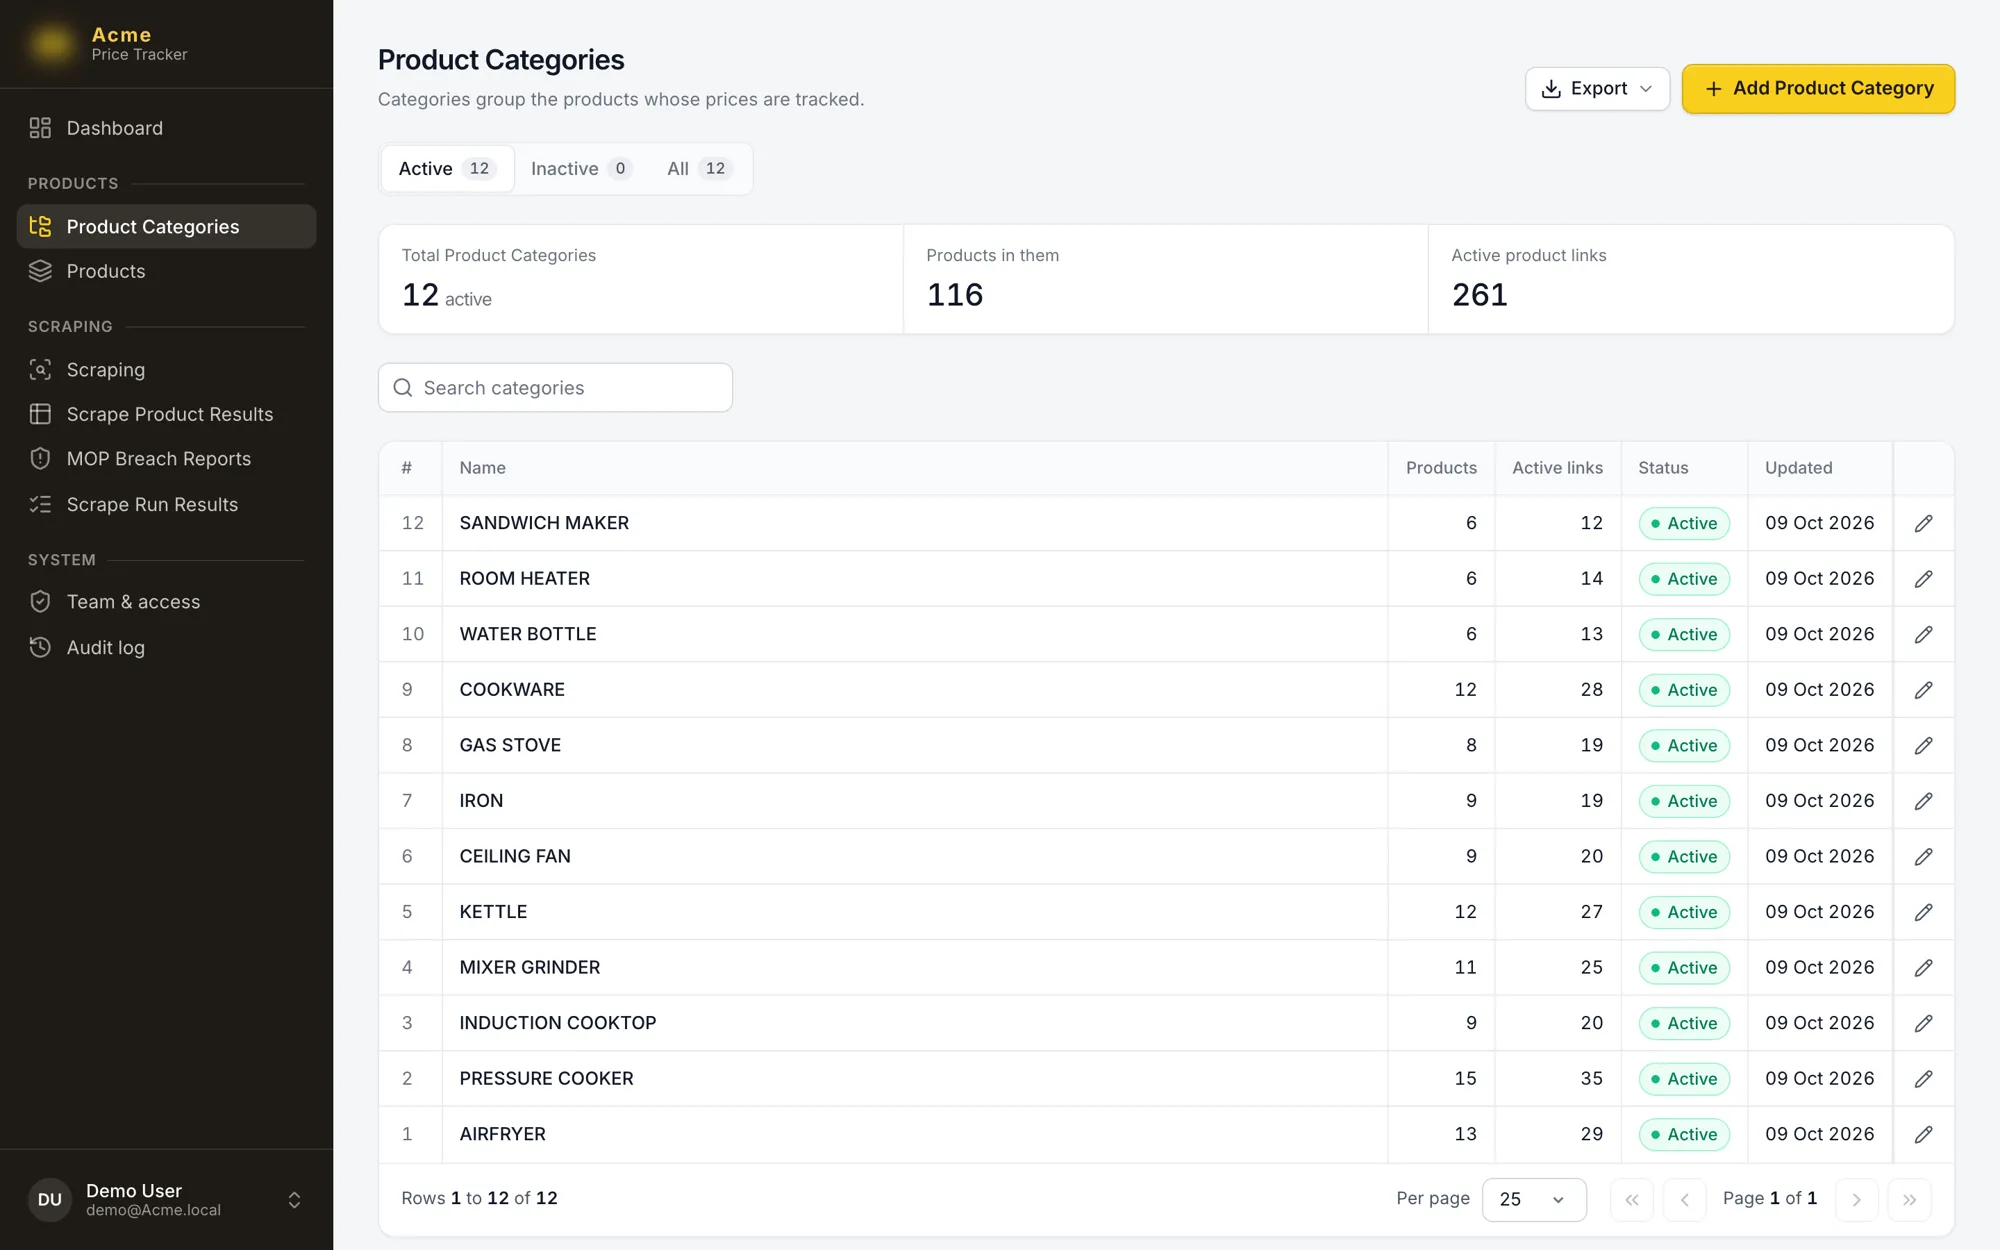Viewport: 2000px width, 1250px height.
Task: Click pencil icon on AIRFRYER row
Action: [x=1923, y=1134]
